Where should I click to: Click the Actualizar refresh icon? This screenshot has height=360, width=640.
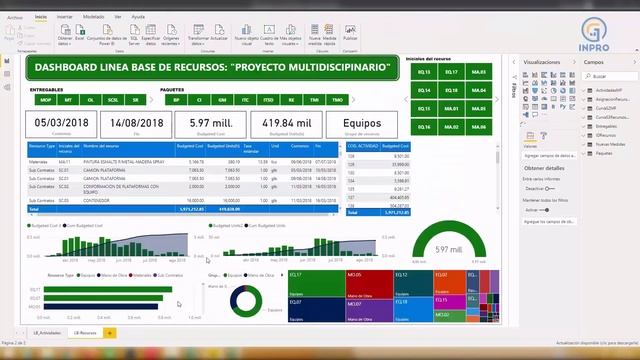point(219,30)
